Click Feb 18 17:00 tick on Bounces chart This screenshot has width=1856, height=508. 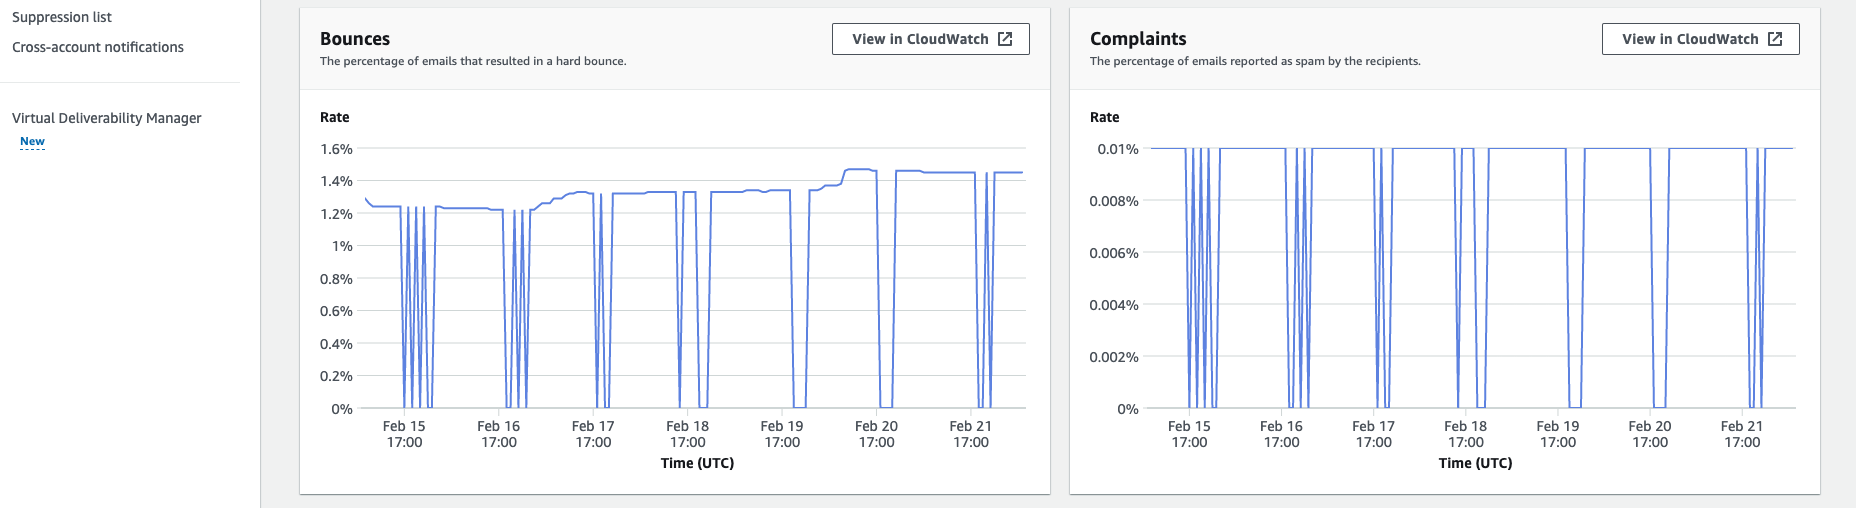tap(687, 434)
